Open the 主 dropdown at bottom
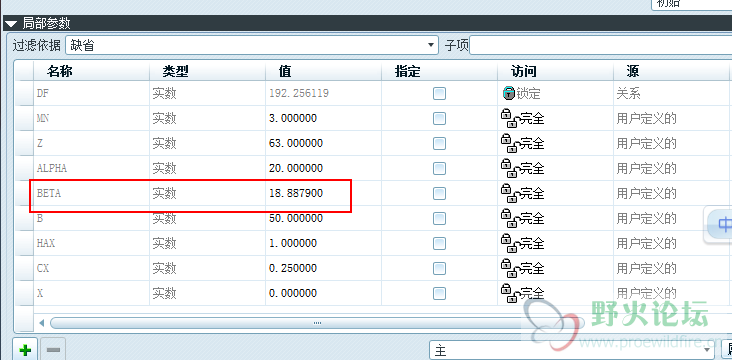 [x=572, y=350]
